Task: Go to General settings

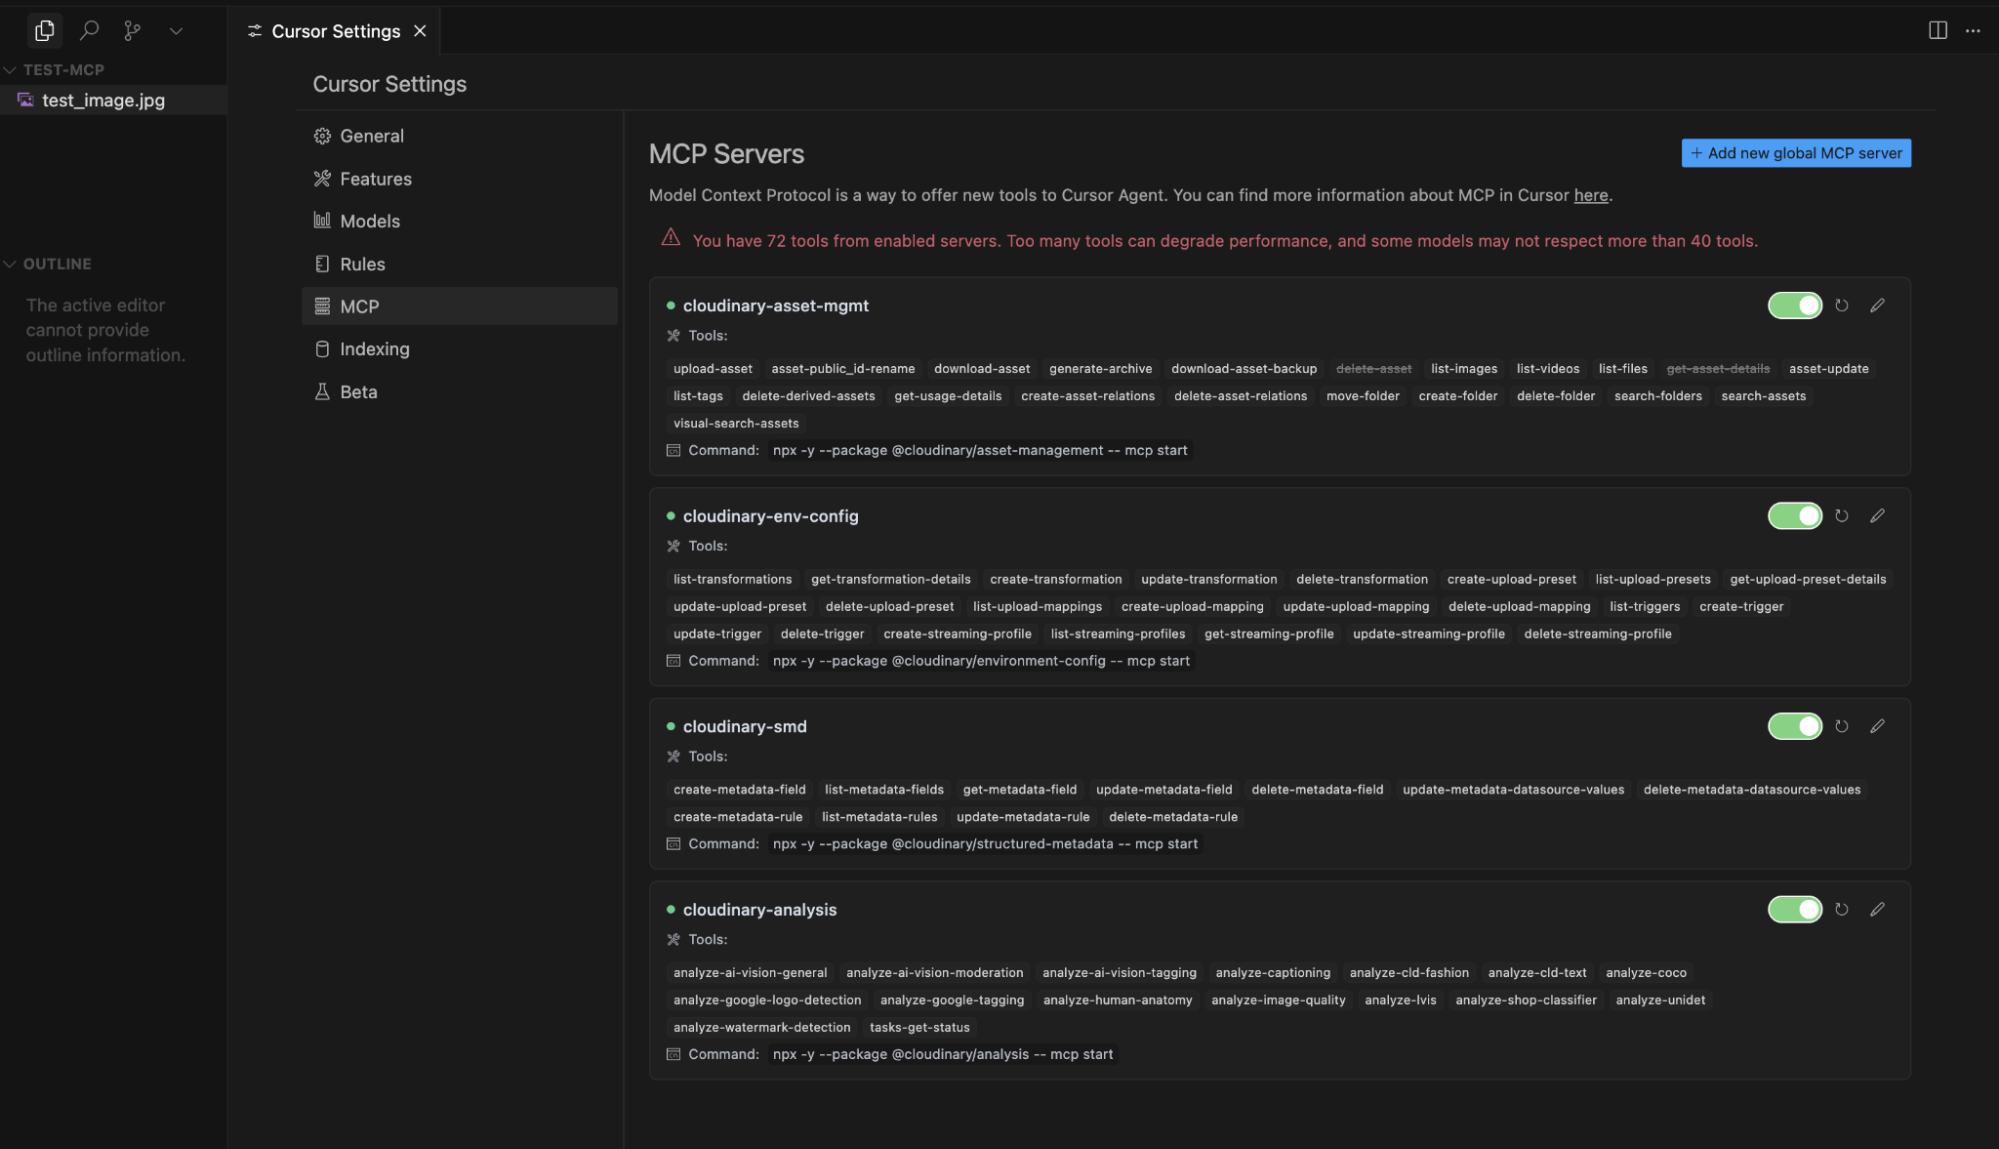Action: (459, 136)
